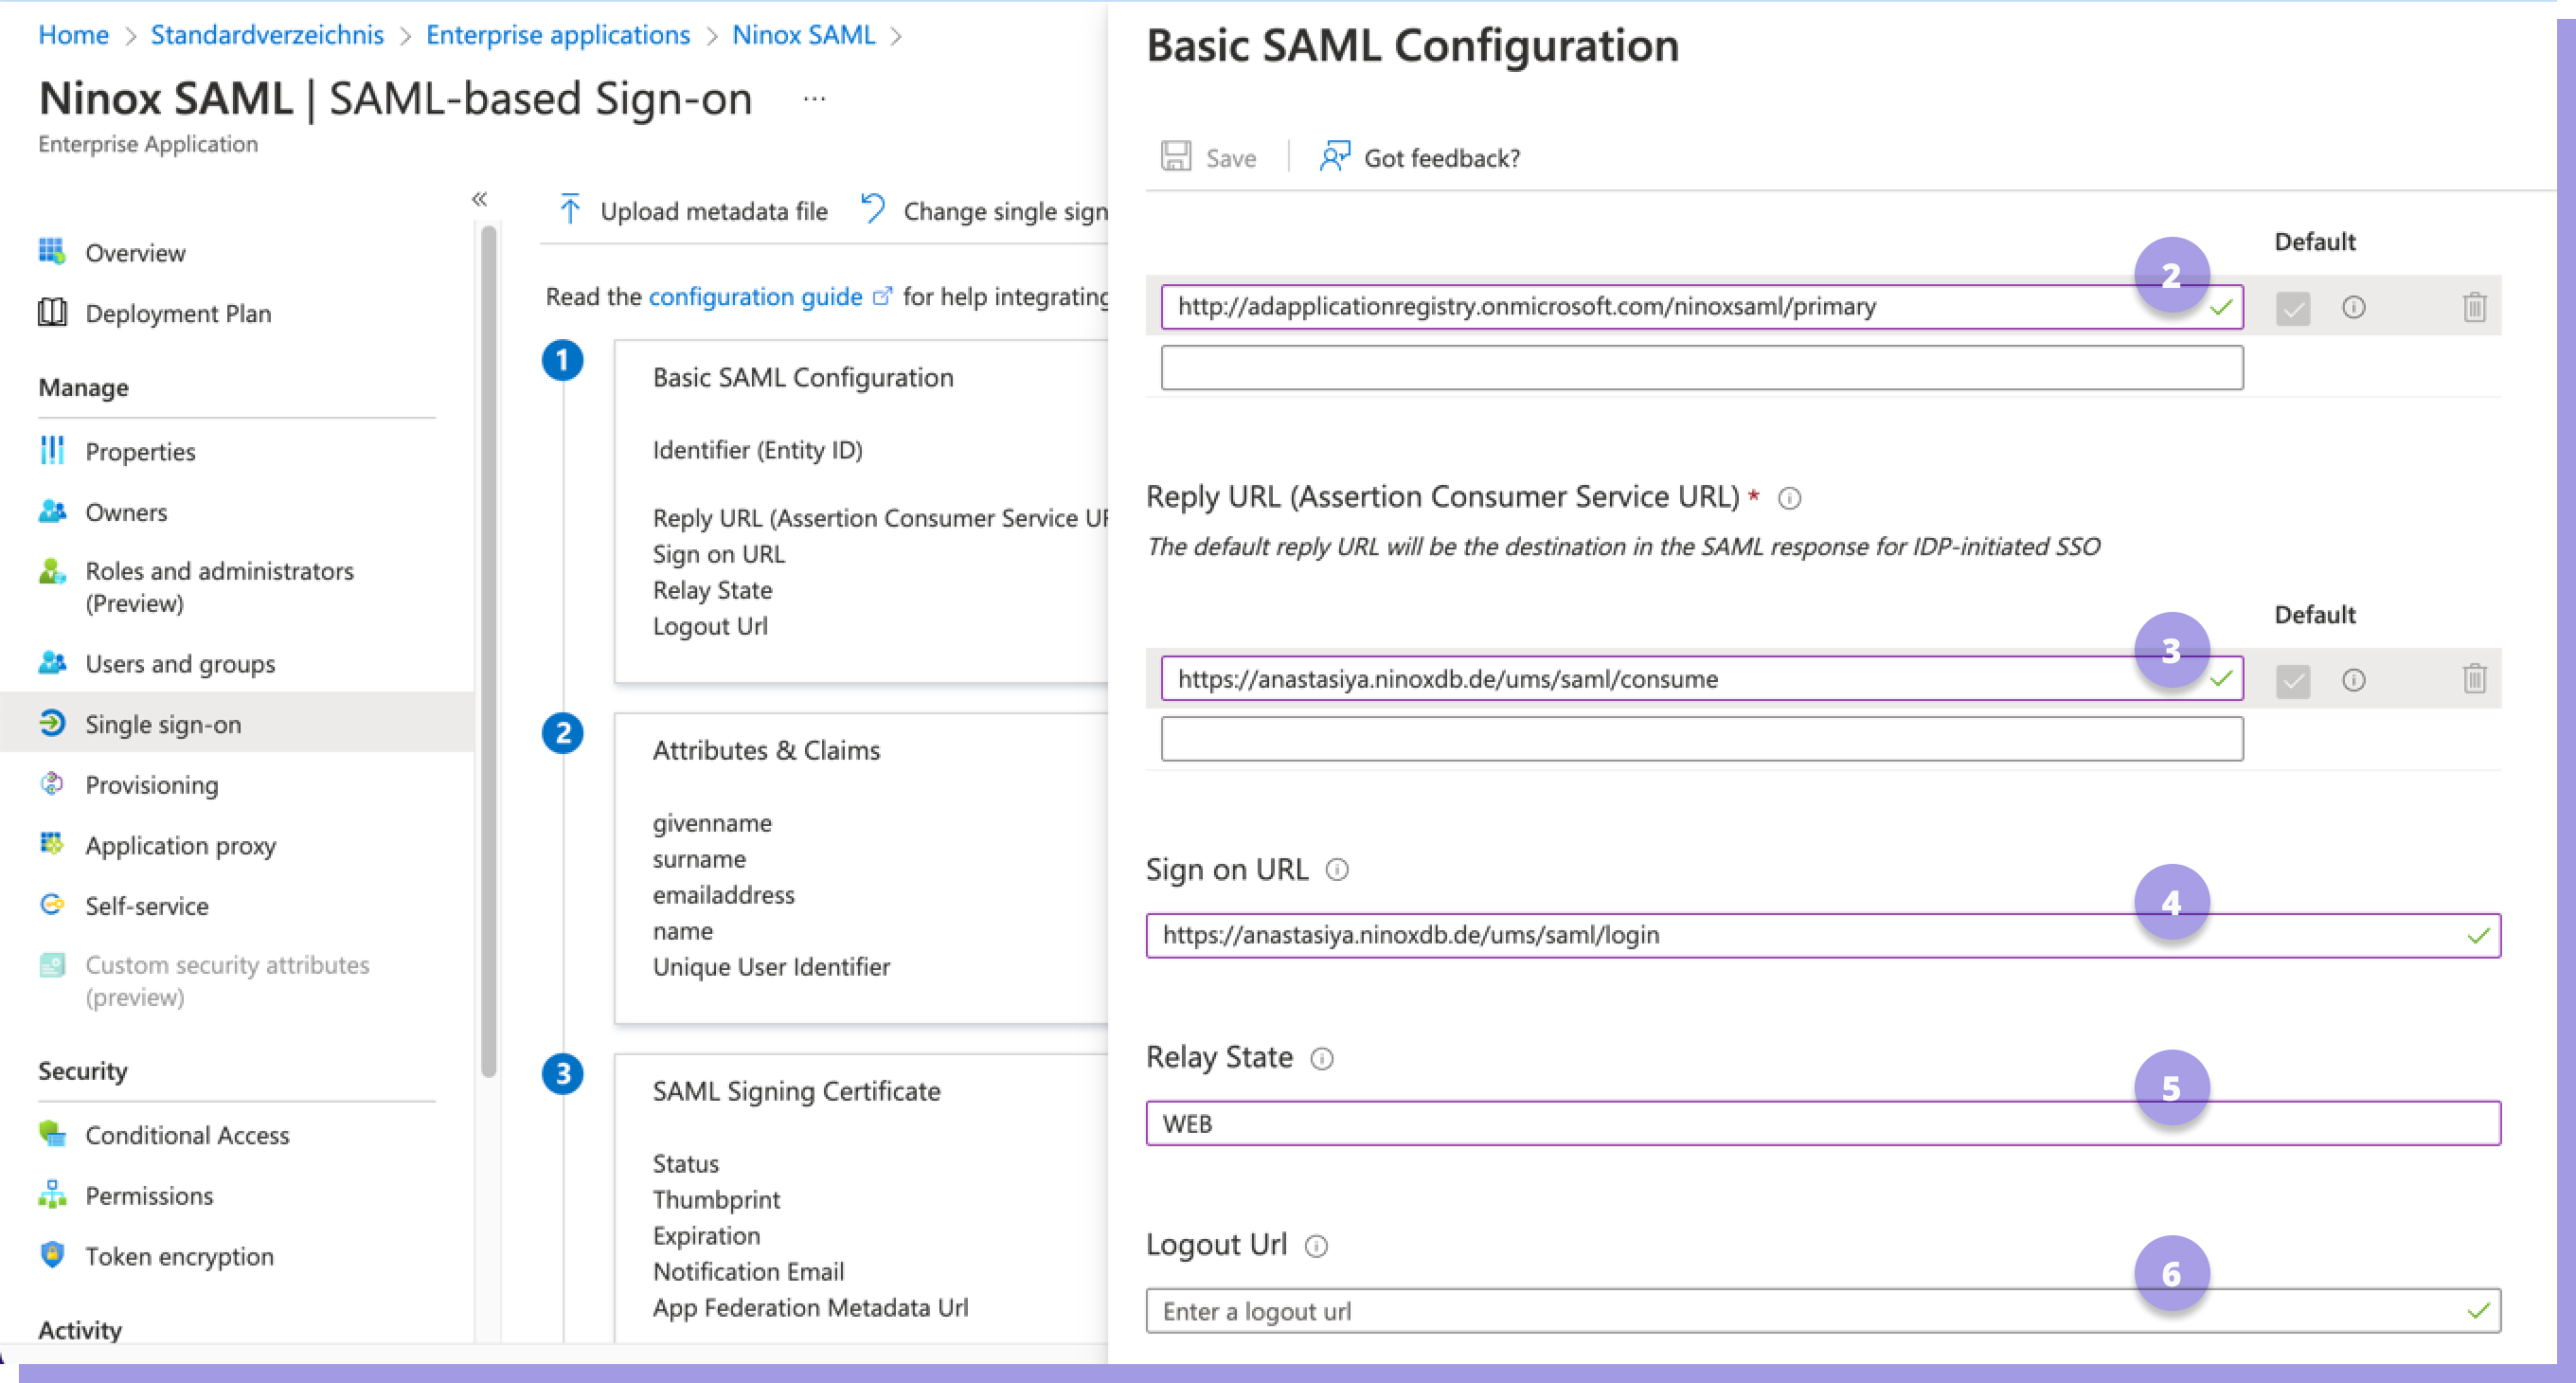This screenshot has height=1383, width=2576.
Task: Open Standardverzeichnis breadcrumb link
Action: coord(267,35)
